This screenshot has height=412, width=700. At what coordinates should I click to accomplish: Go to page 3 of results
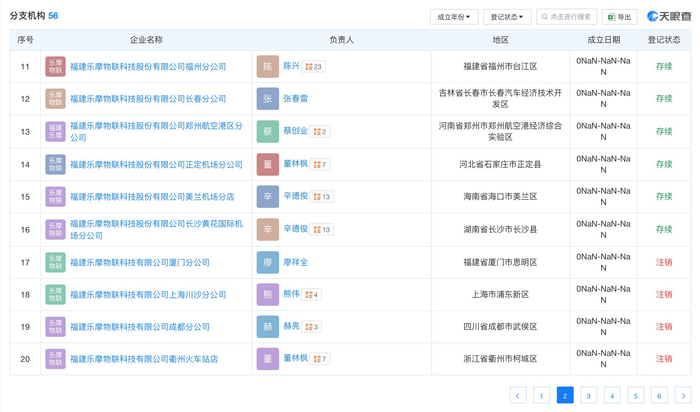[x=589, y=396]
